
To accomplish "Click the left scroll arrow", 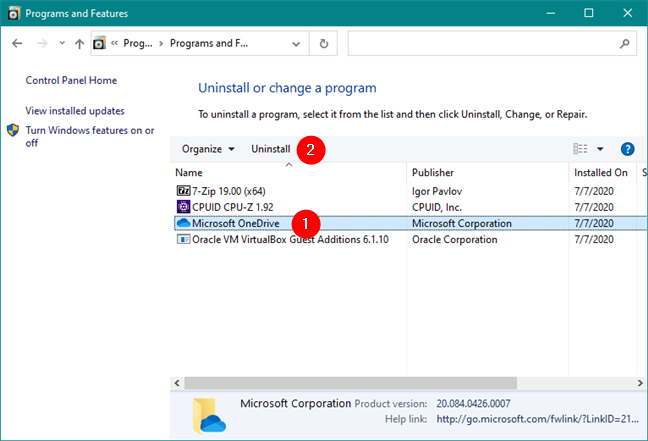I will 177,383.
